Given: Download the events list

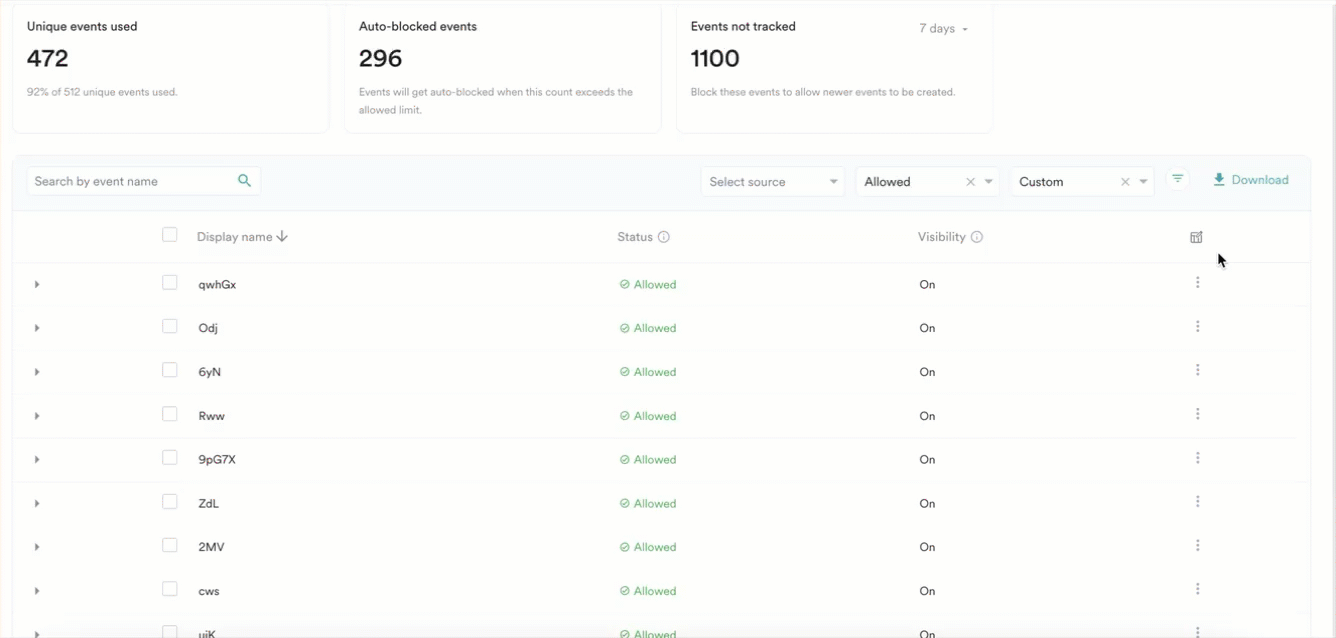Looking at the screenshot, I should point(1250,180).
